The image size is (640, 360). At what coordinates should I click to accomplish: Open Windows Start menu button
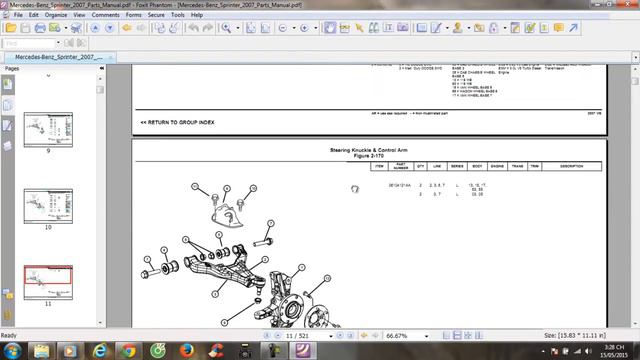[13, 351]
